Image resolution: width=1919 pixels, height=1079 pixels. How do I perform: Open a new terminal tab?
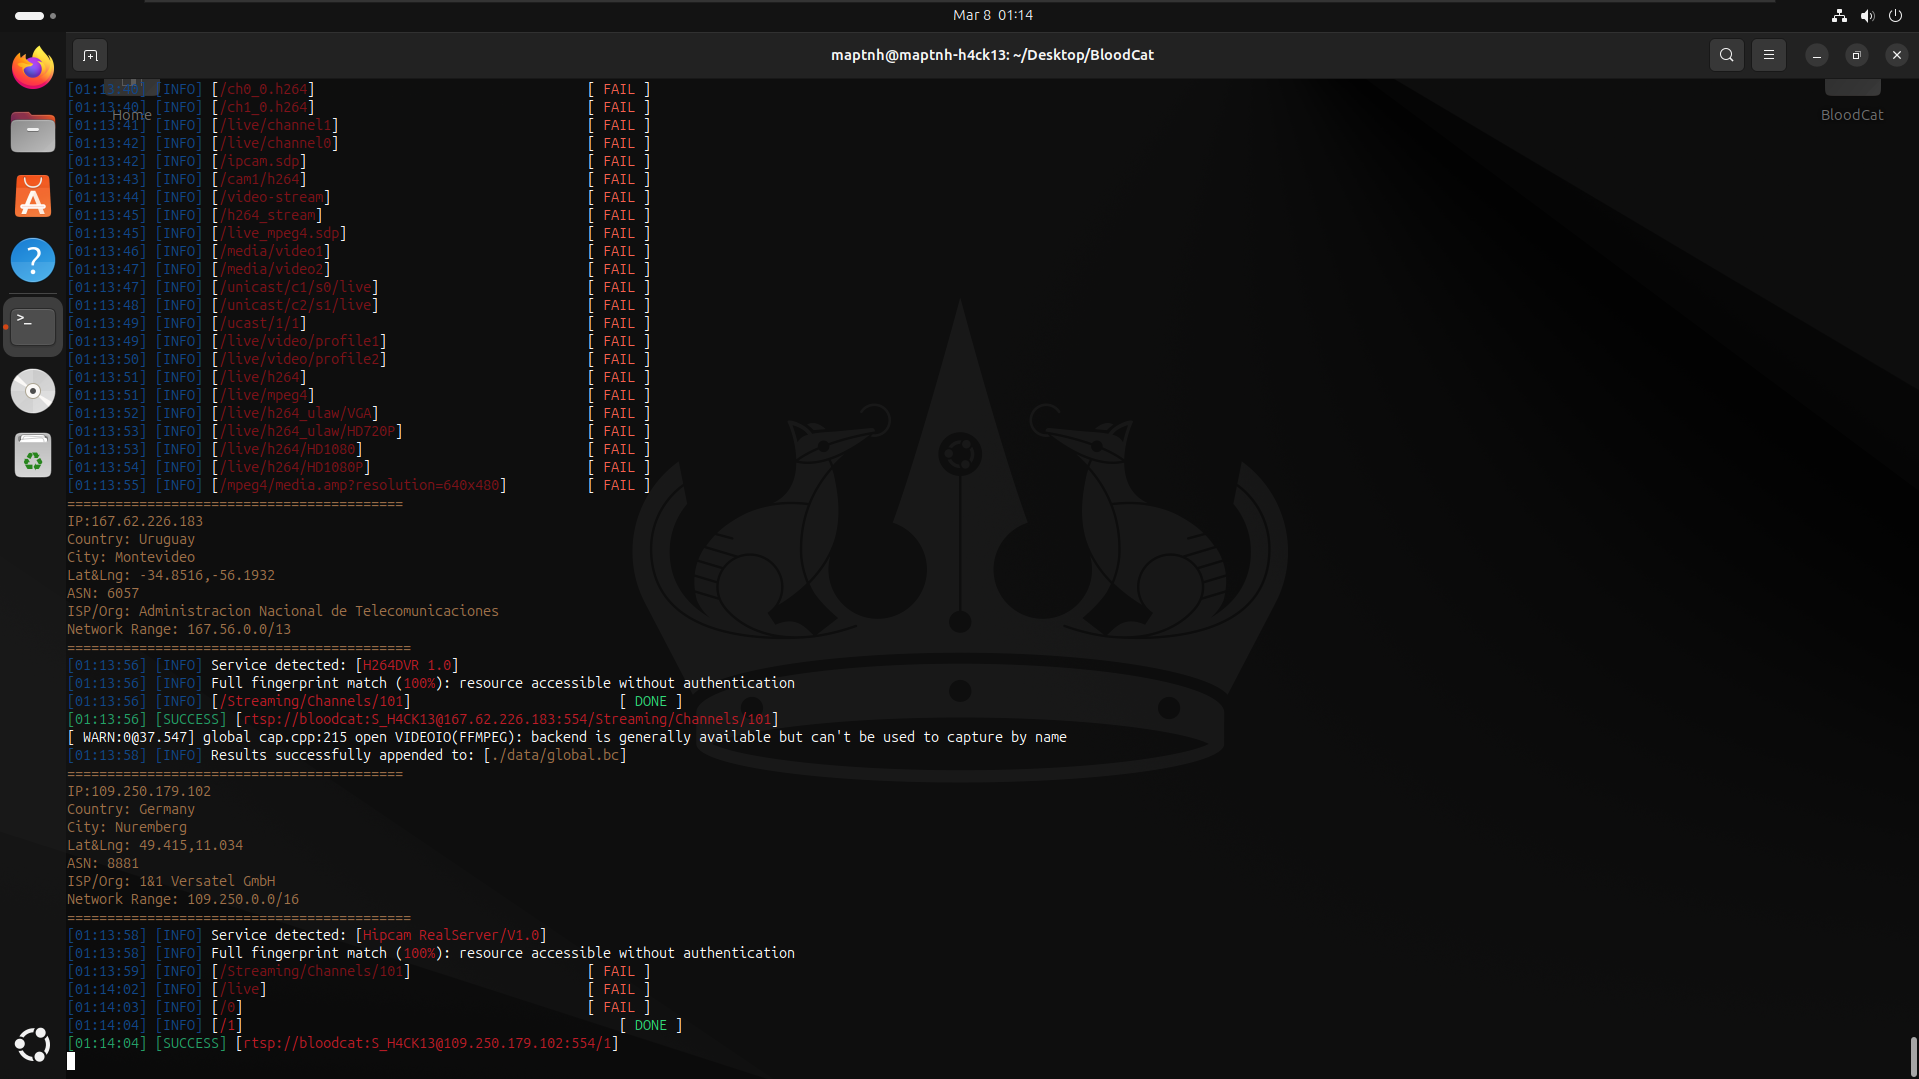(90, 55)
